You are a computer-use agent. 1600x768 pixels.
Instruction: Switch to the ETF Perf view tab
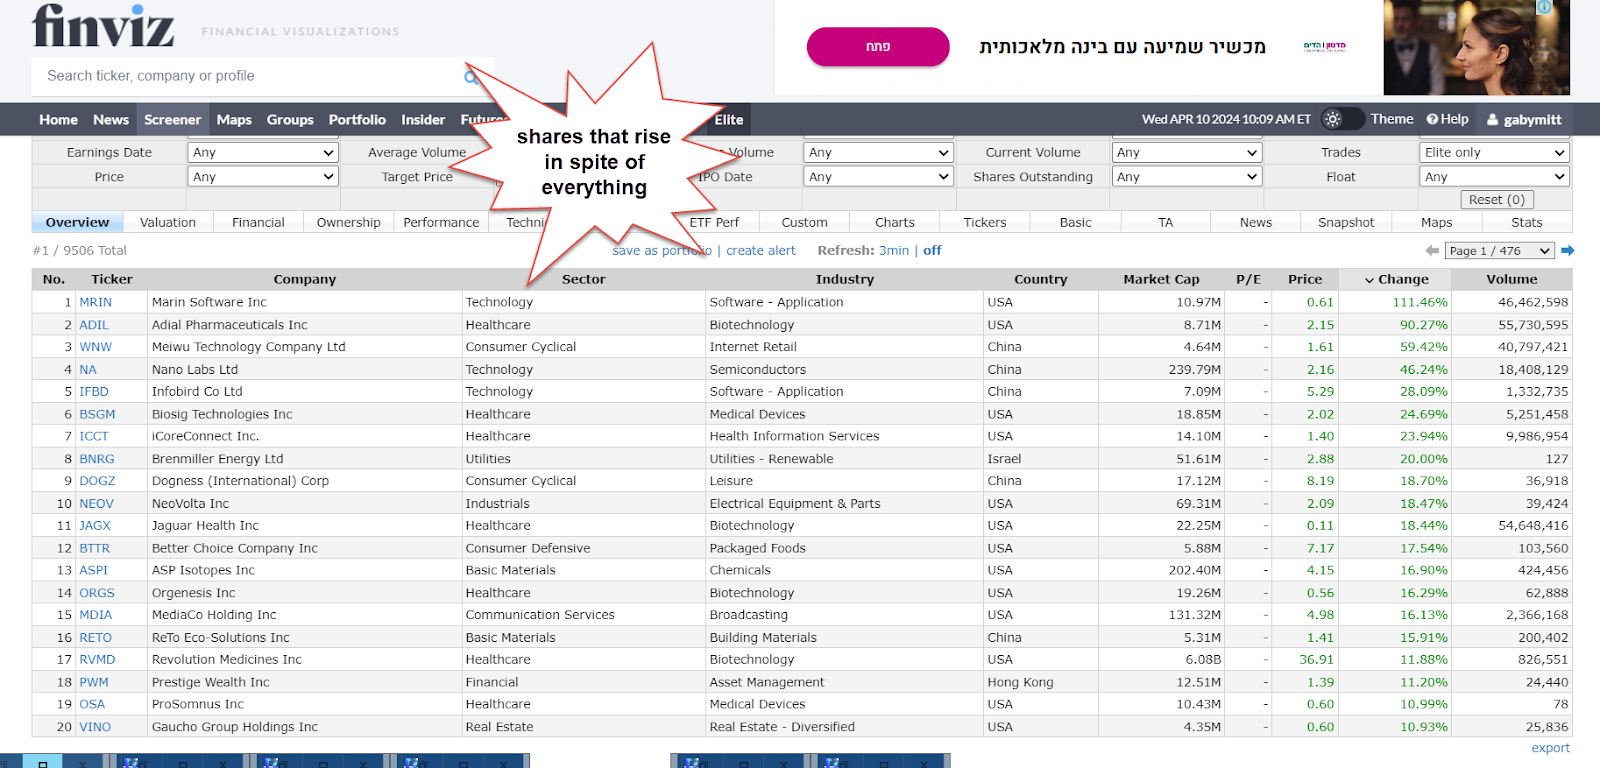pos(714,223)
